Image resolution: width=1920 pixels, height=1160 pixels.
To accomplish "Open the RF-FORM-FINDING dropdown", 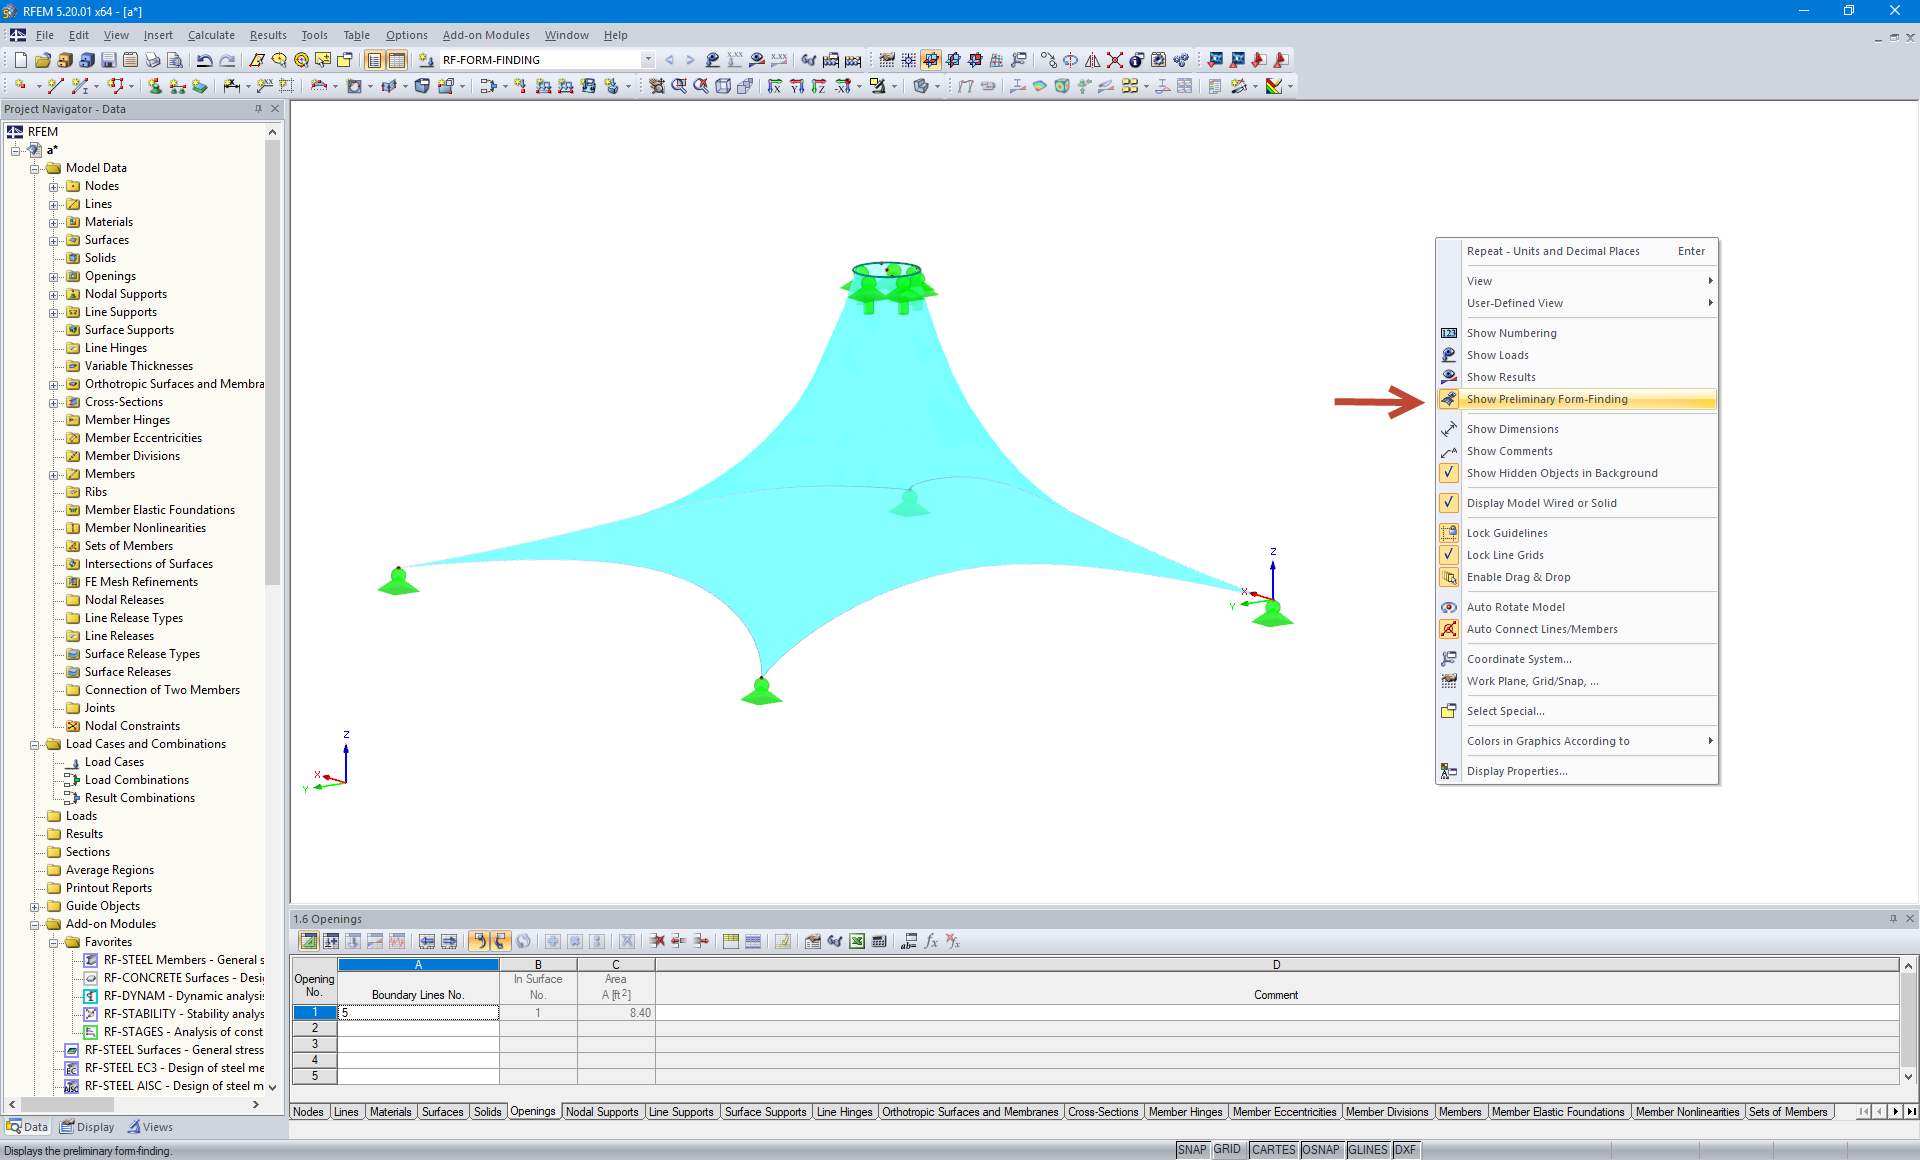I will pyautogui.click(x=648, y=60).
